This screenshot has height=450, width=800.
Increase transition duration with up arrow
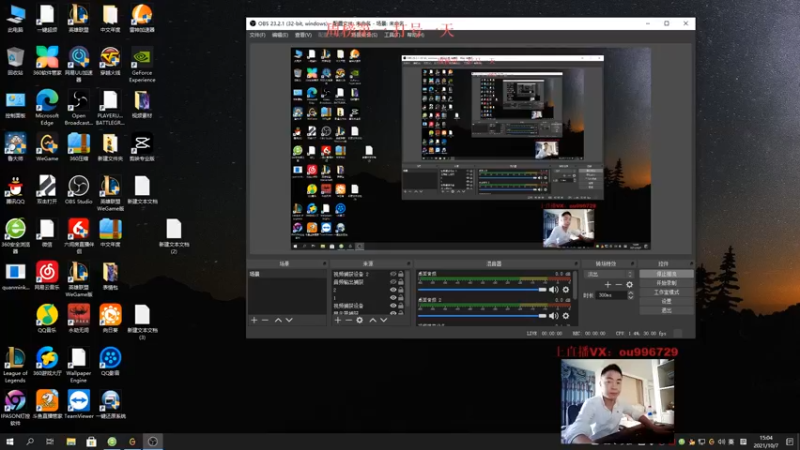click(631, 293)
